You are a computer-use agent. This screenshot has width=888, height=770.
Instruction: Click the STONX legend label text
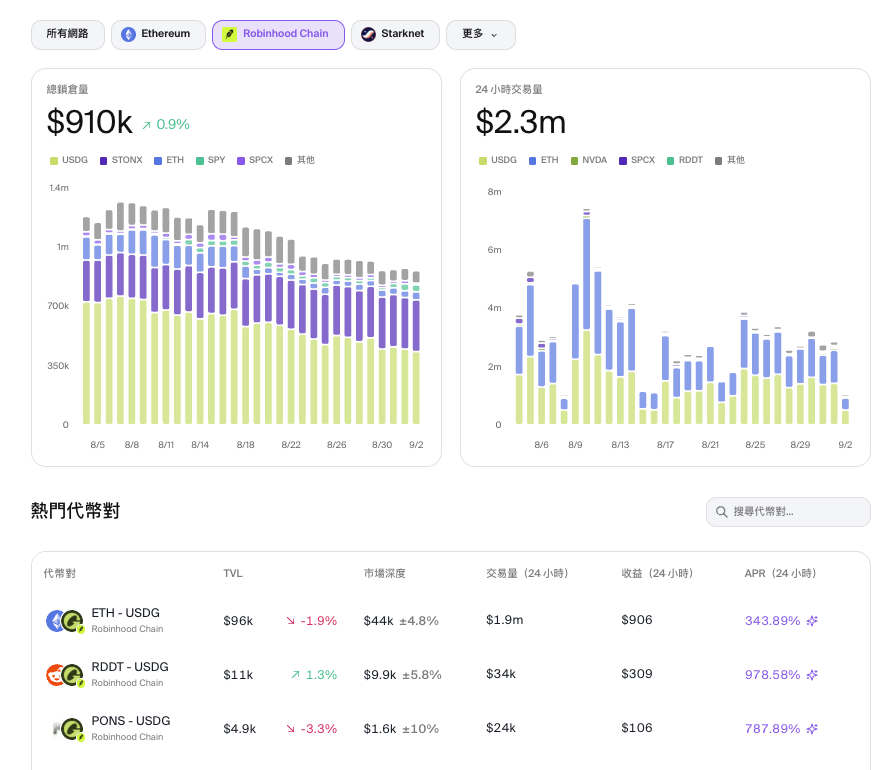pos(127,160)
